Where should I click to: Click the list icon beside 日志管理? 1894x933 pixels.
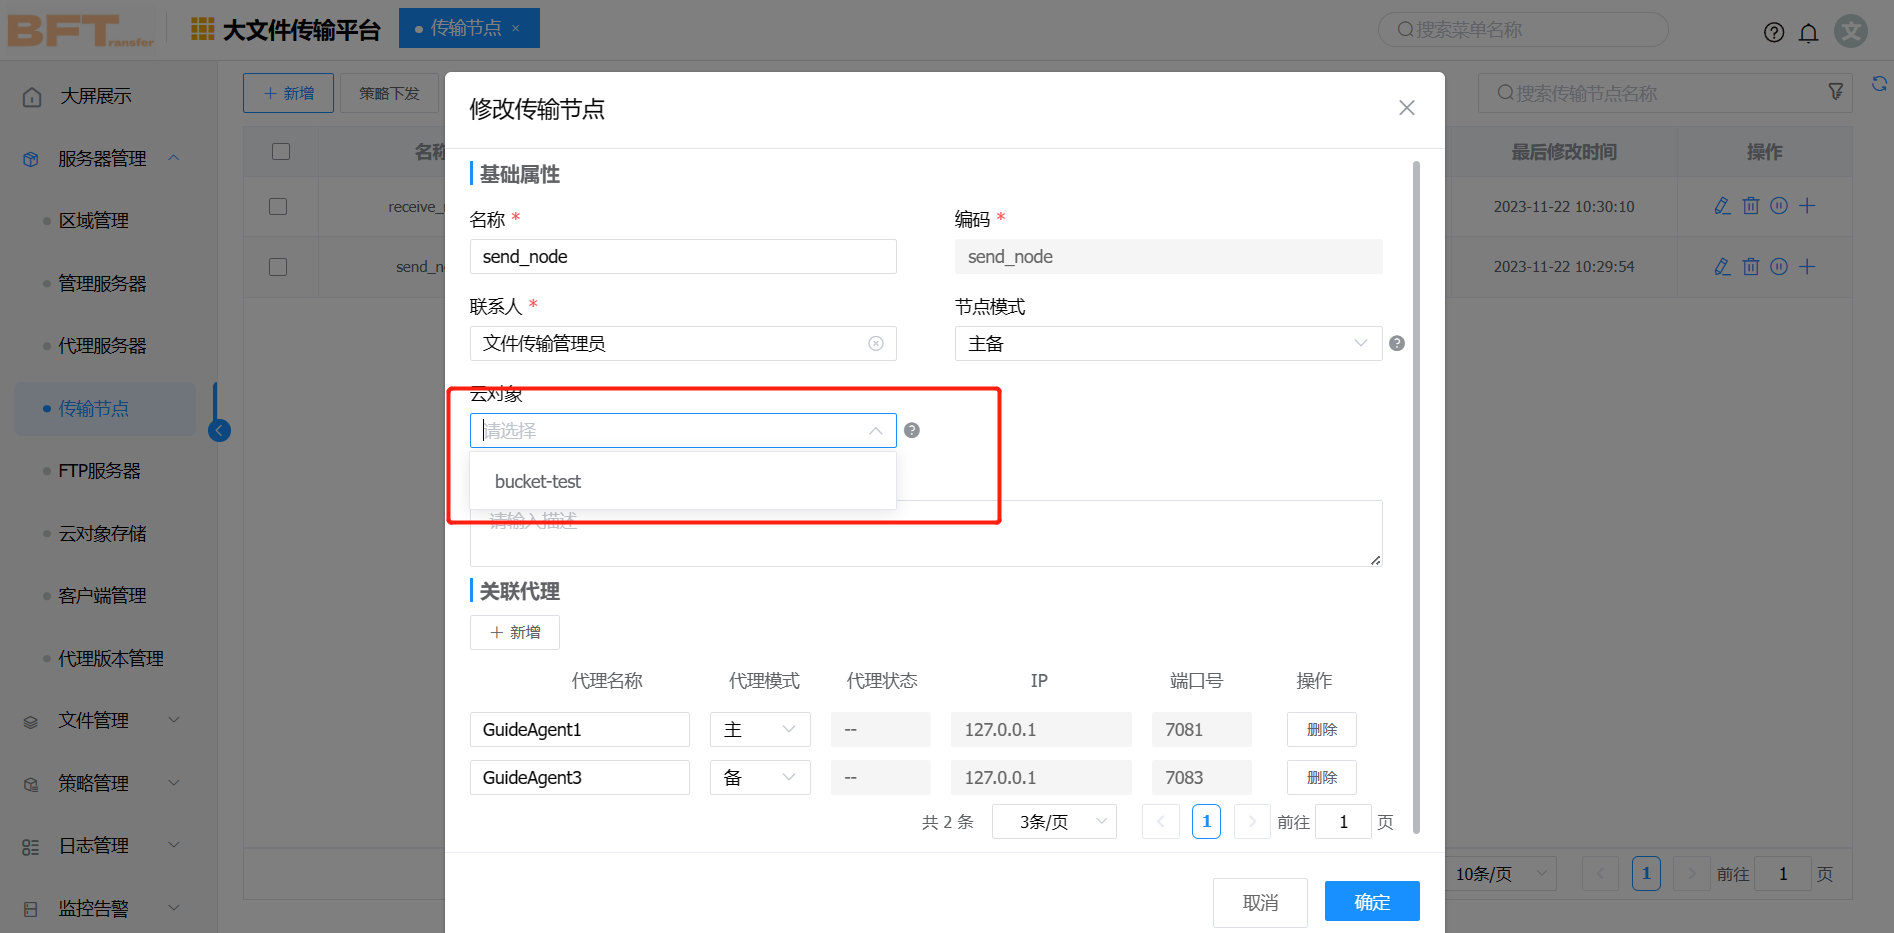(31, 847)
